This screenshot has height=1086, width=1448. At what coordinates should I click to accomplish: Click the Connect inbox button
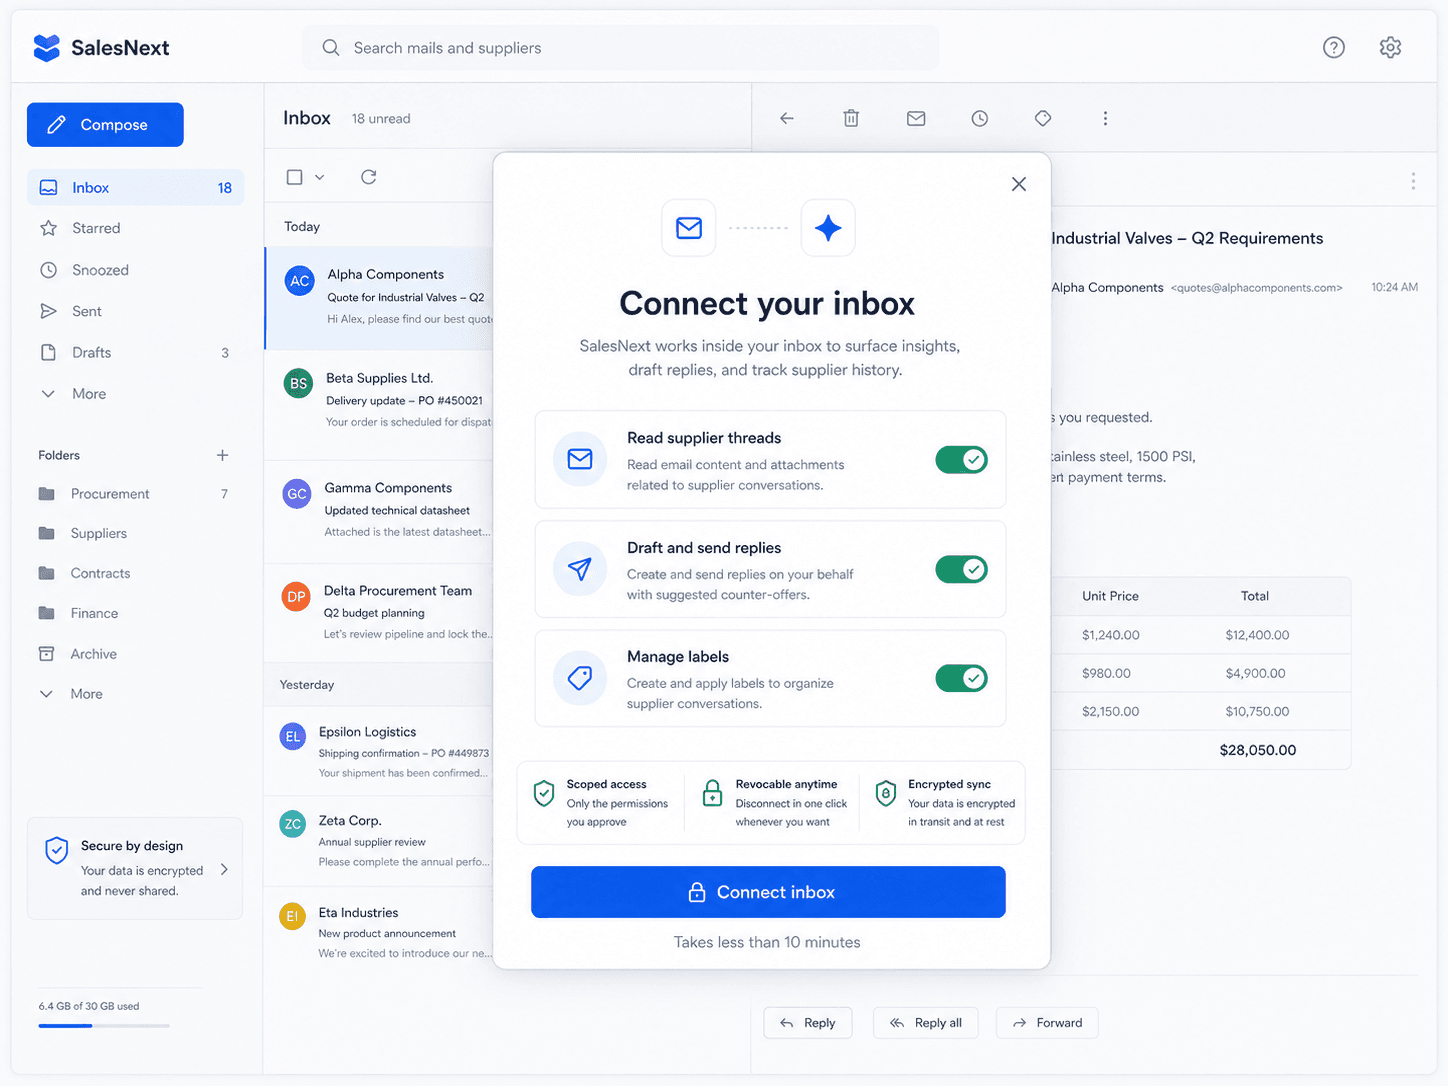[x=768, y=892]
